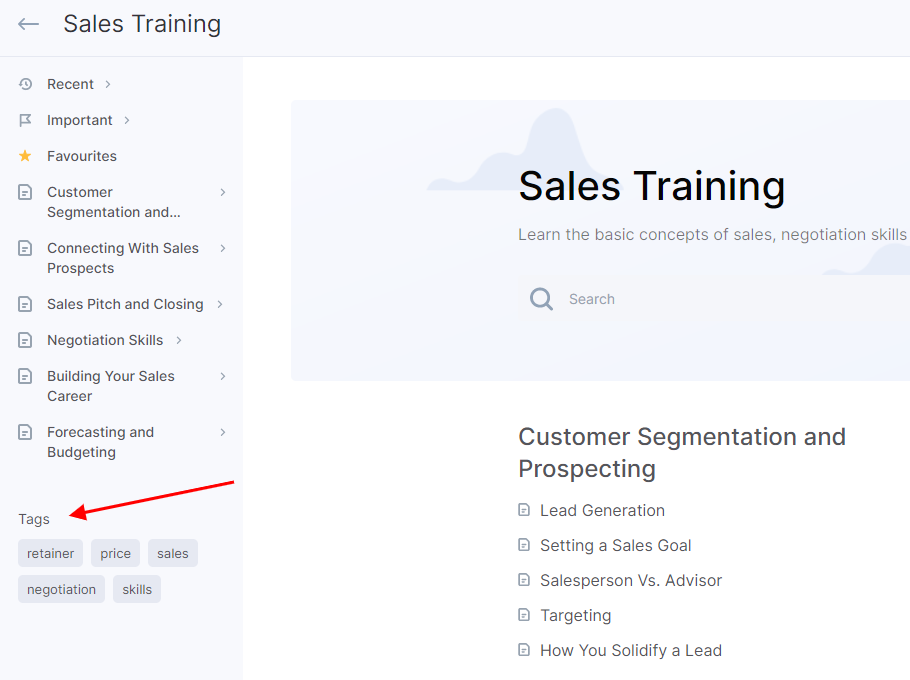Expand Customer Segmentation and... chevron in sidebar
Image resolution: width=910 pixels, height=680 pixels.
[223, 192]
